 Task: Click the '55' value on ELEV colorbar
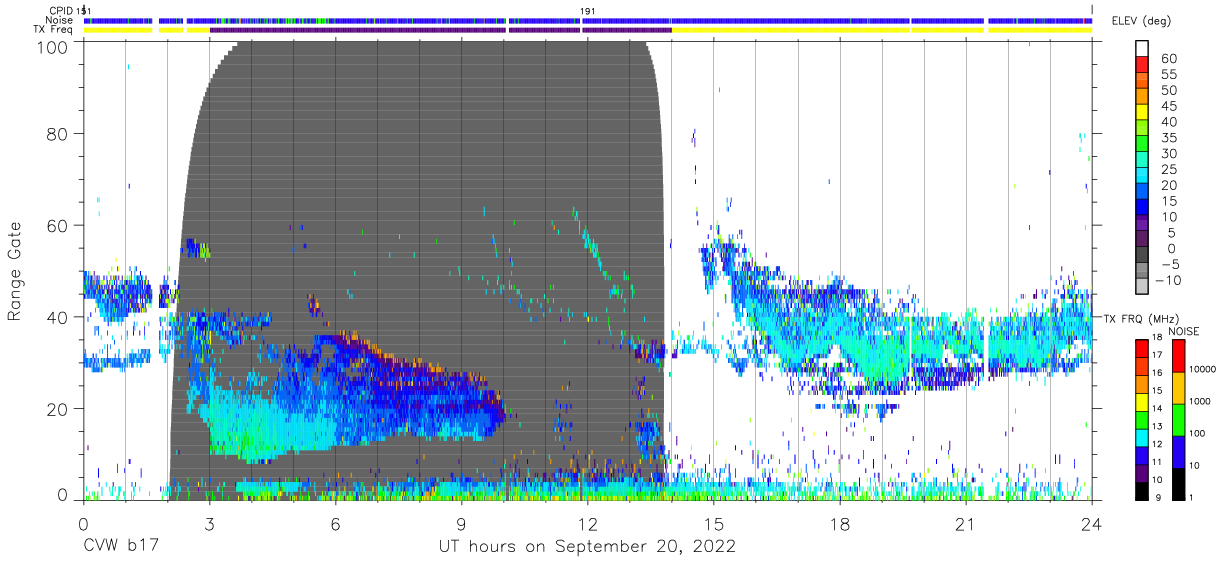coord(1168,75)
